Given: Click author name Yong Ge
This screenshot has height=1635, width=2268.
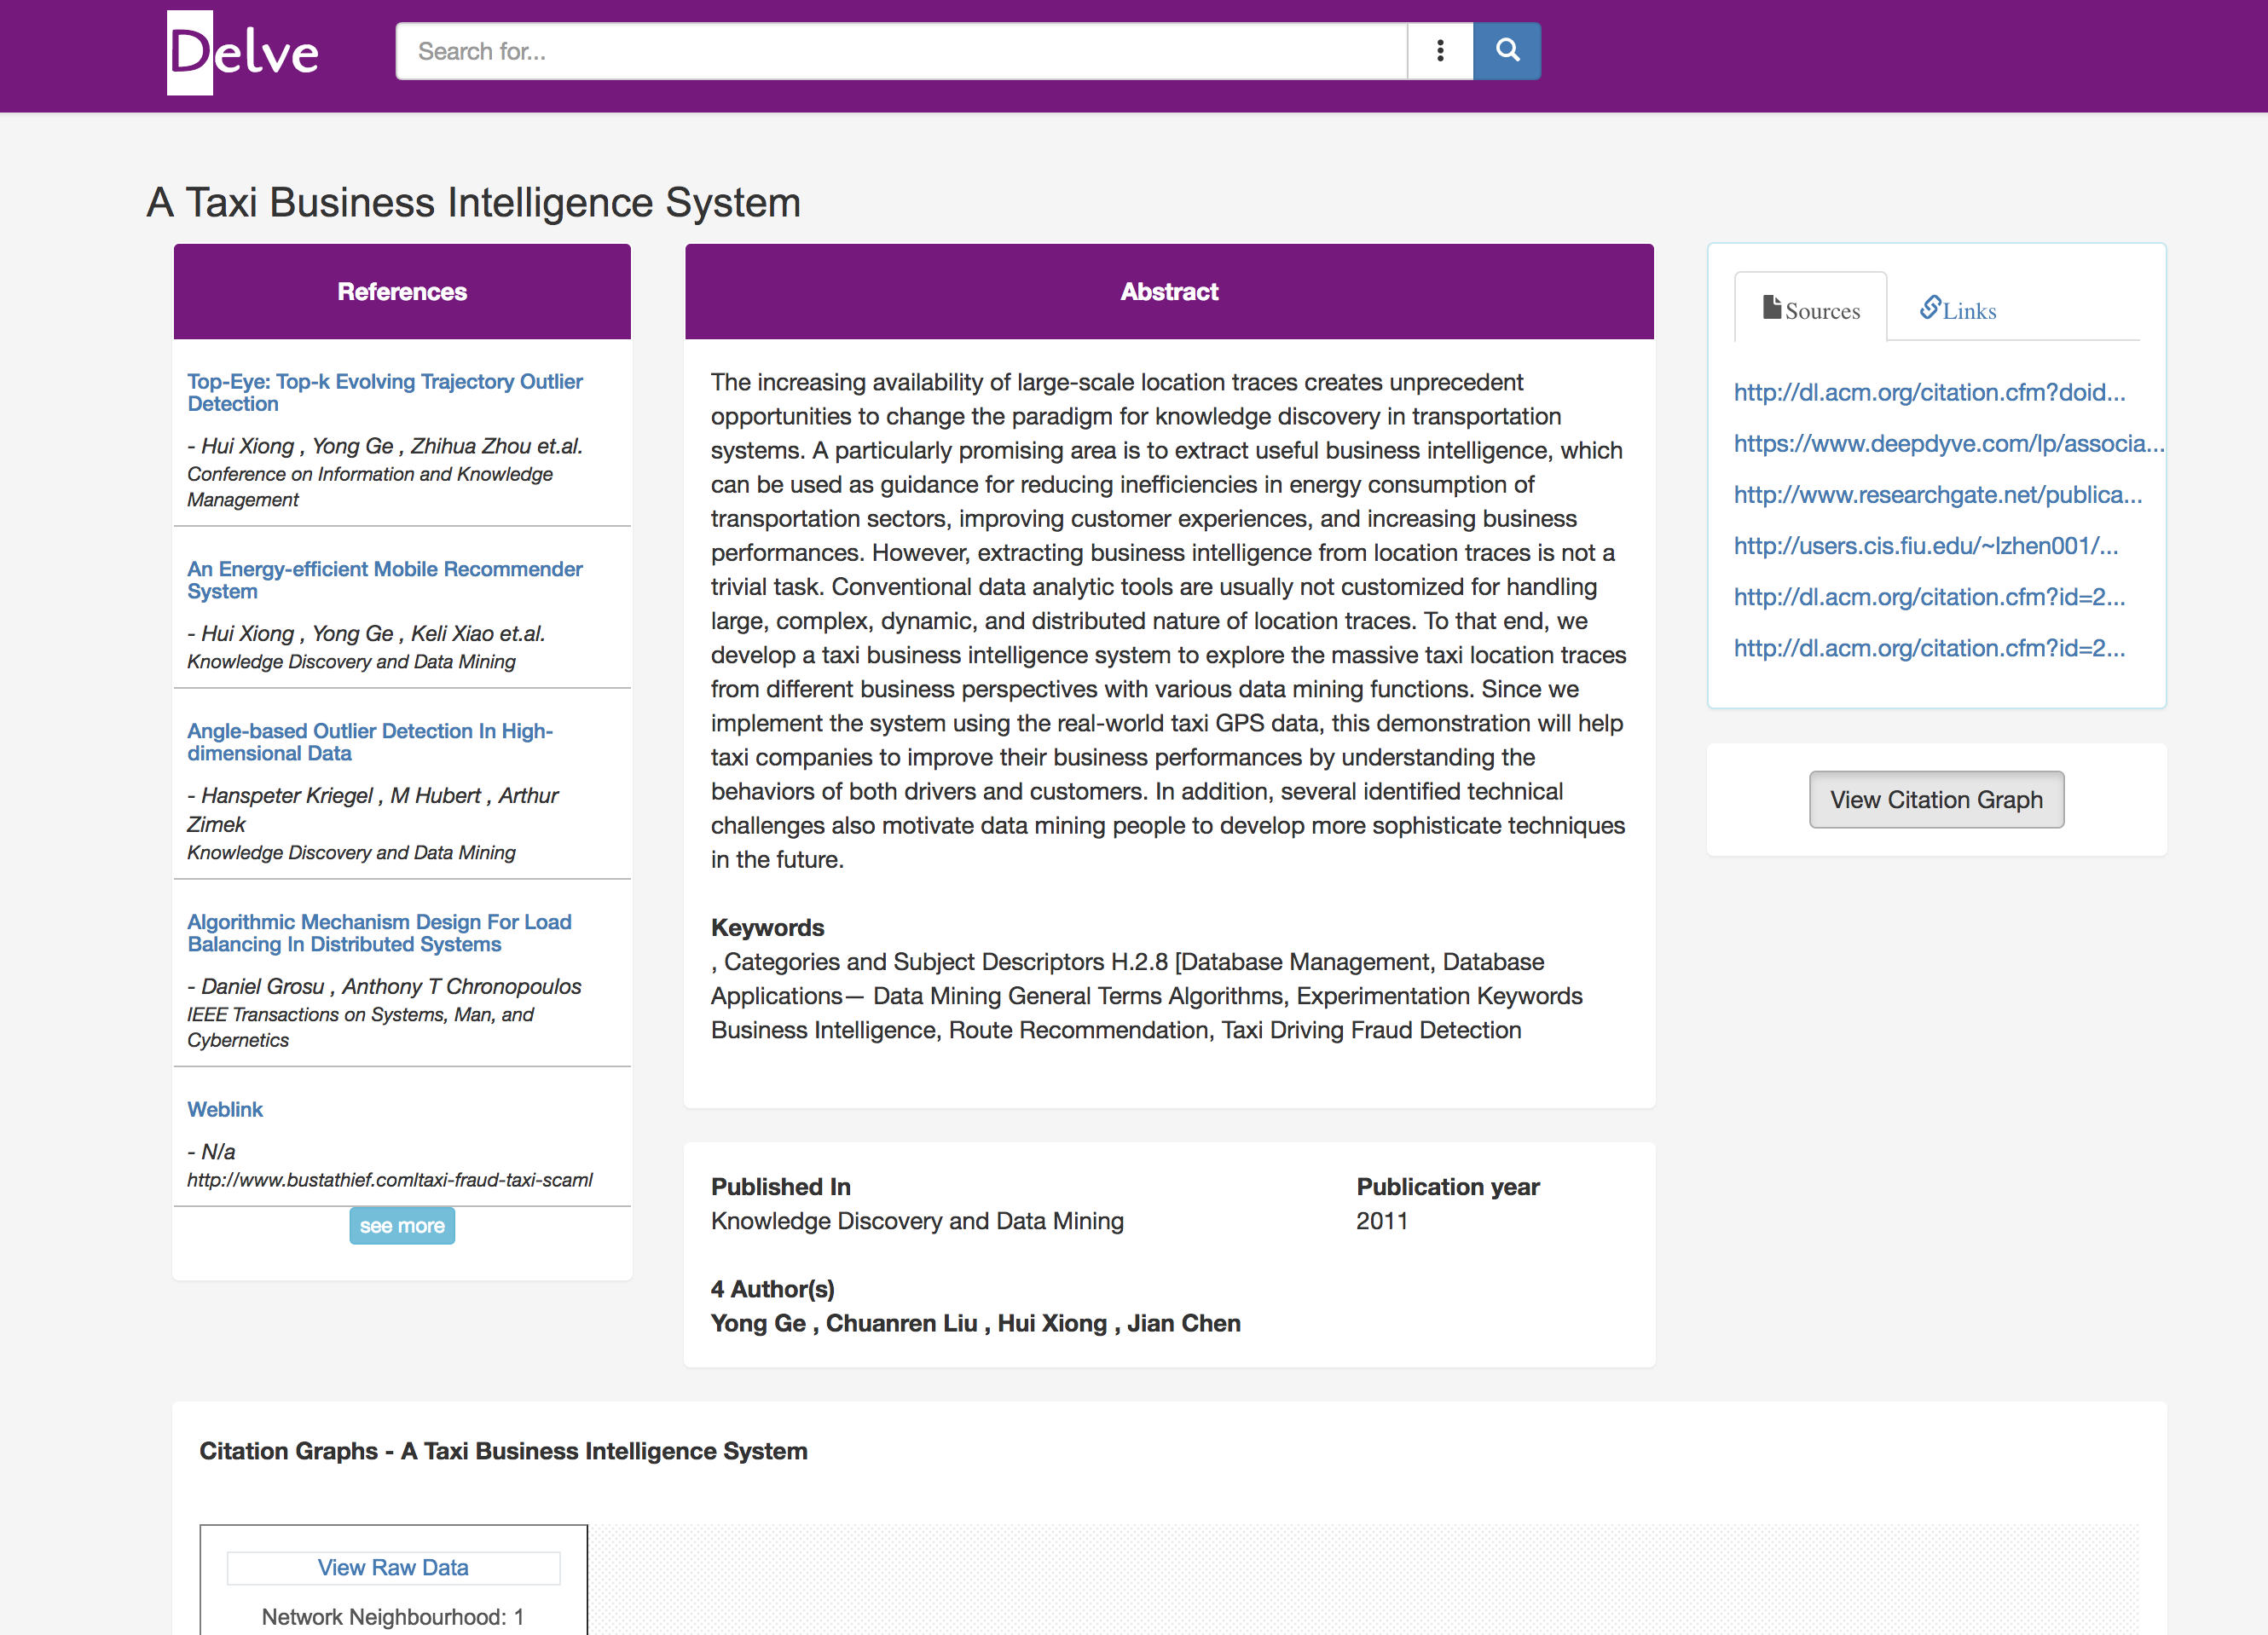Looking at the screenshot, I should pos(758,1323).
